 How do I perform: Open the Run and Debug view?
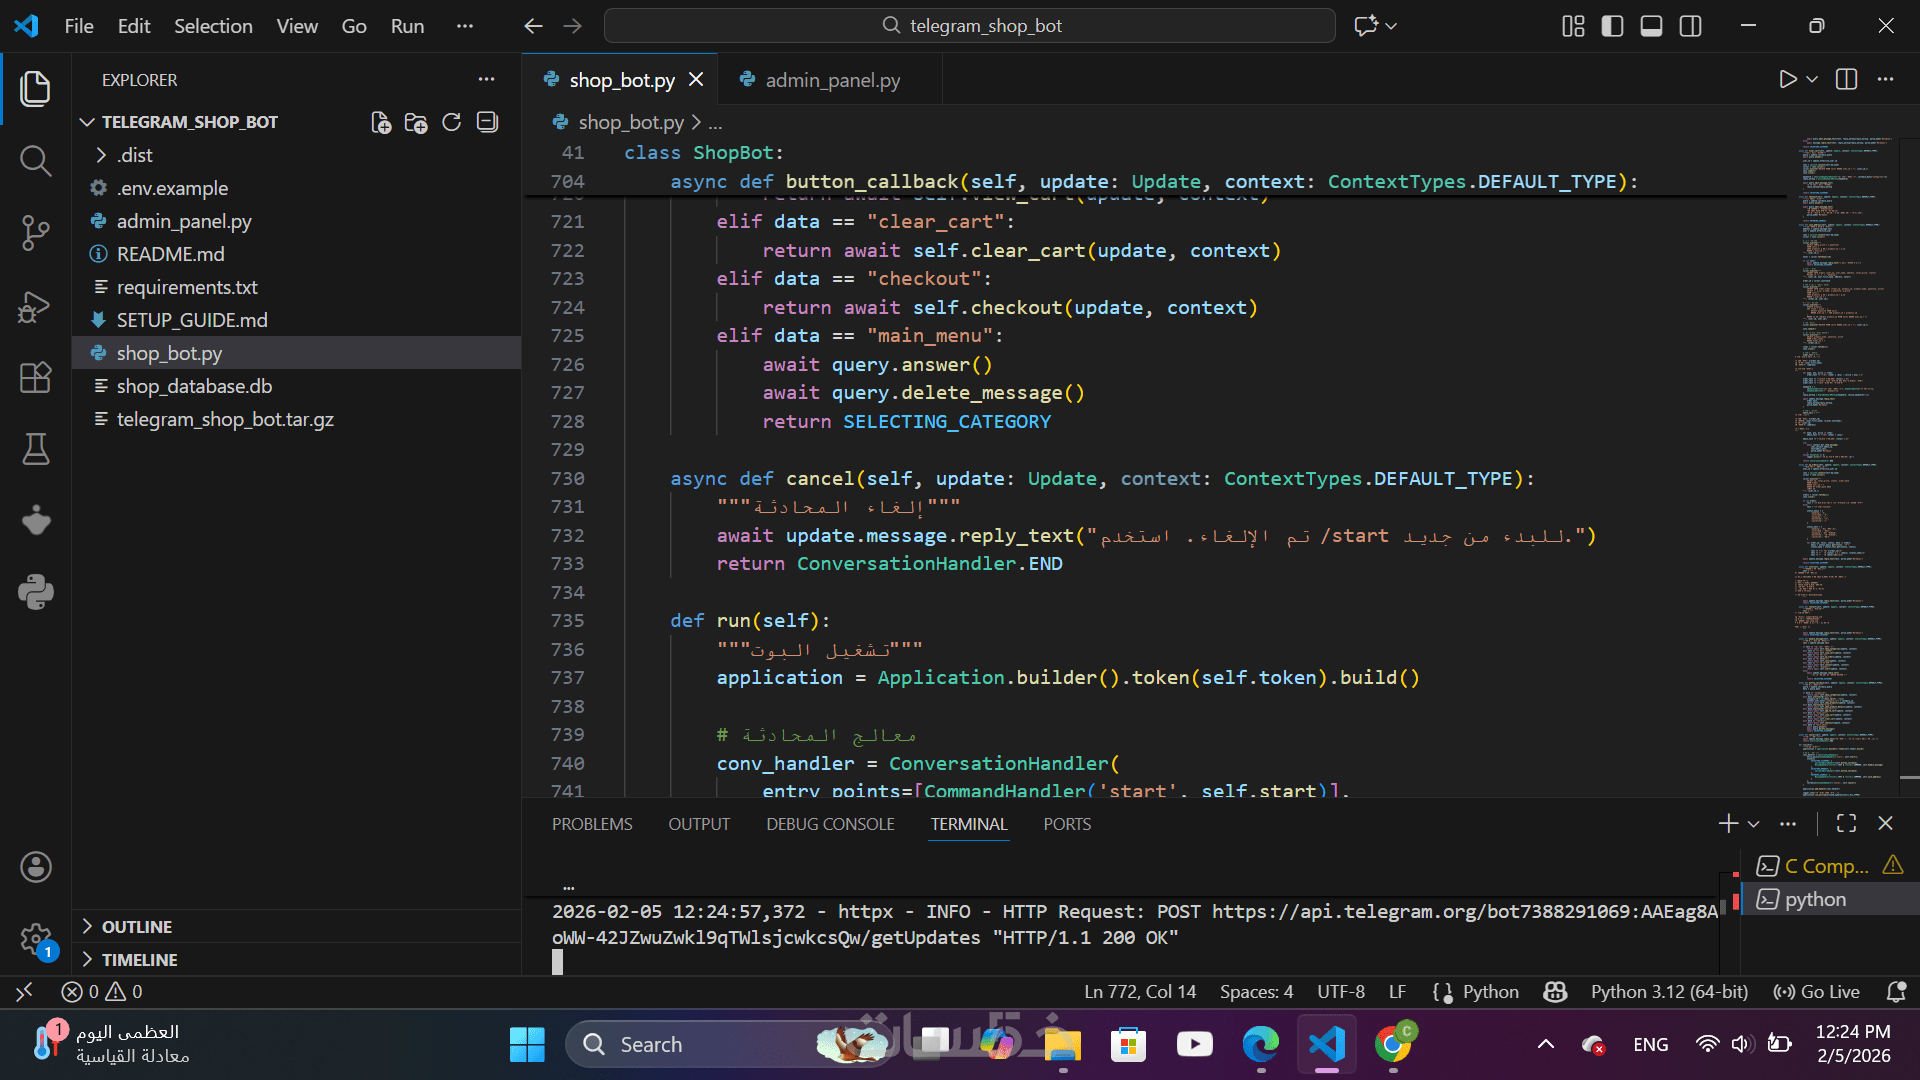point(35,306)
